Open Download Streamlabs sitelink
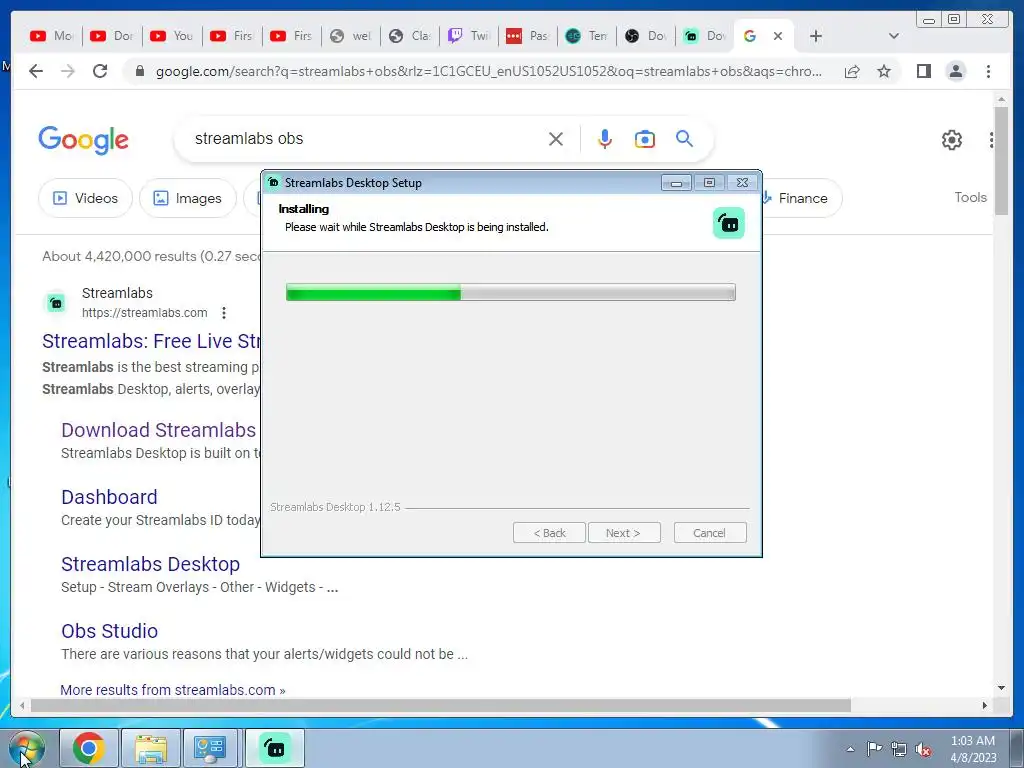Viewport: 1024px width, 768px height. pos(159,430)
